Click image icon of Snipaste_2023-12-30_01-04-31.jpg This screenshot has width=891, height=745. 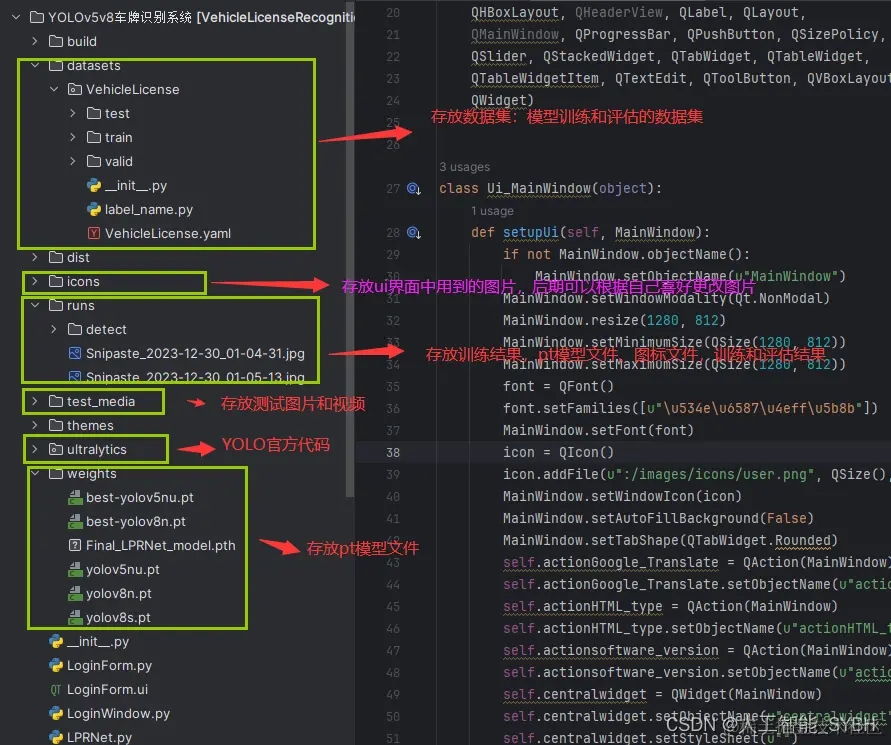click(74, 353)
